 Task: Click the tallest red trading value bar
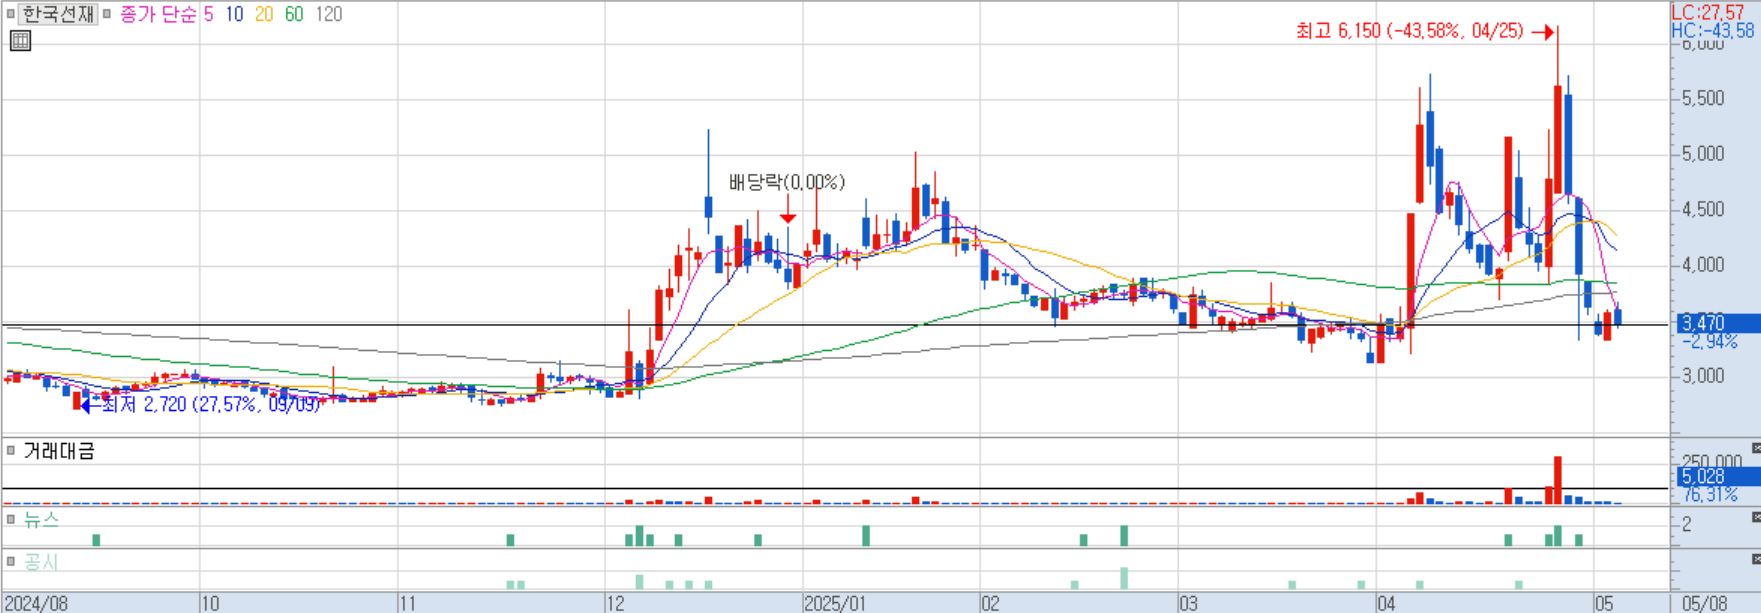point(1558,480)
